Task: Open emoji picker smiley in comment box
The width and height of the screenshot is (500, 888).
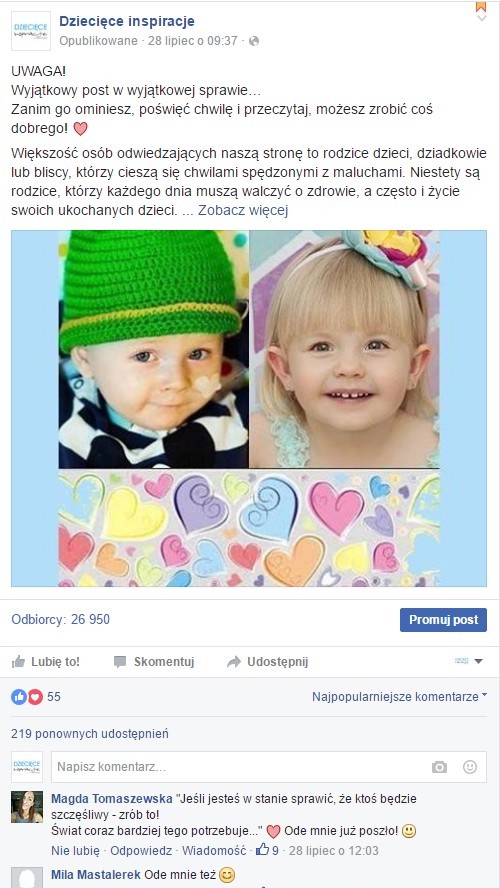Action: point(469,767)
